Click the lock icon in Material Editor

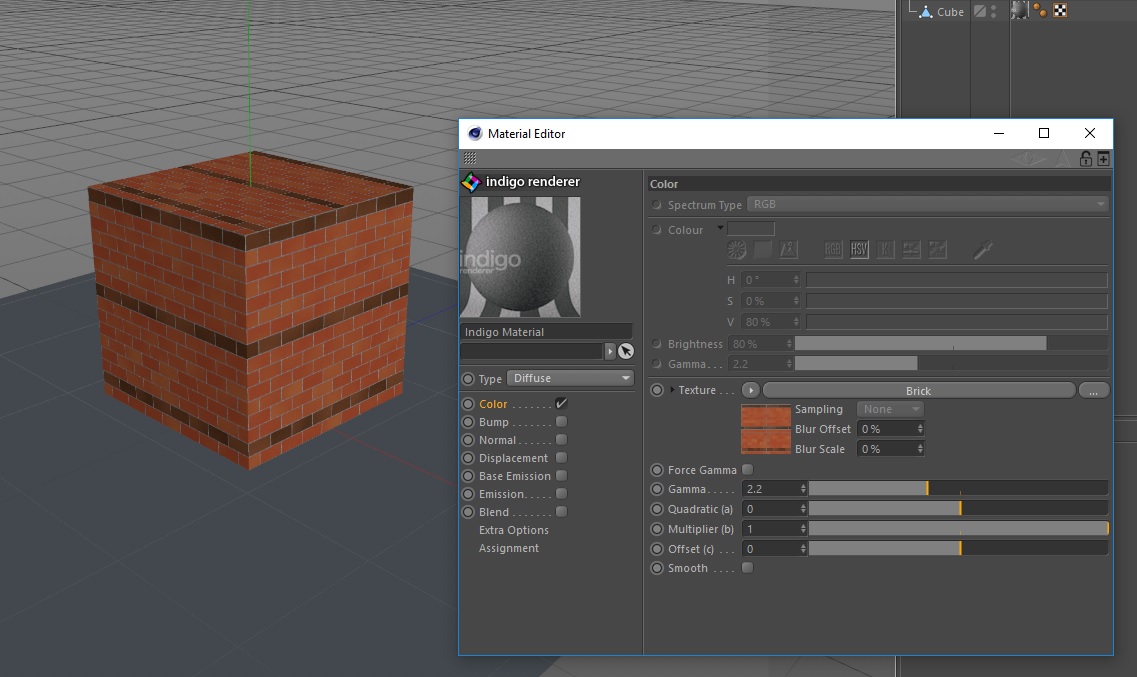(x=1085, y=159)
